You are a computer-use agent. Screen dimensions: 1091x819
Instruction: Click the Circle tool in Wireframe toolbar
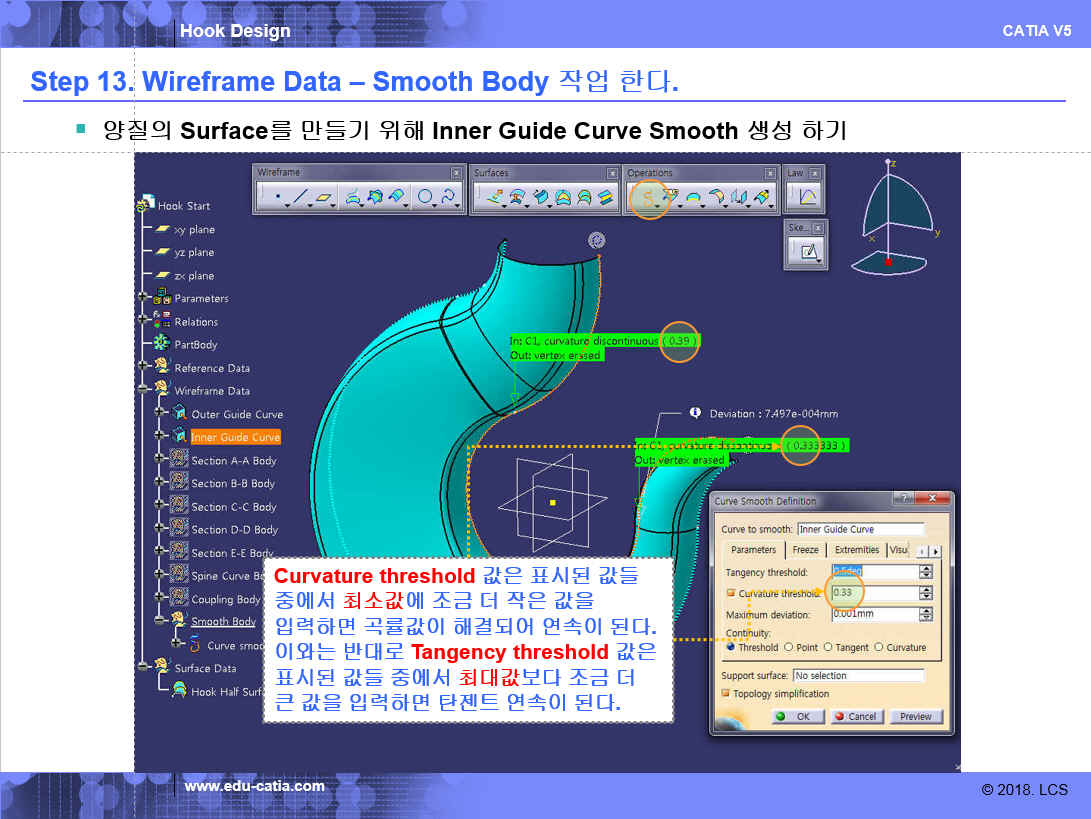click(x=425, y=198)
